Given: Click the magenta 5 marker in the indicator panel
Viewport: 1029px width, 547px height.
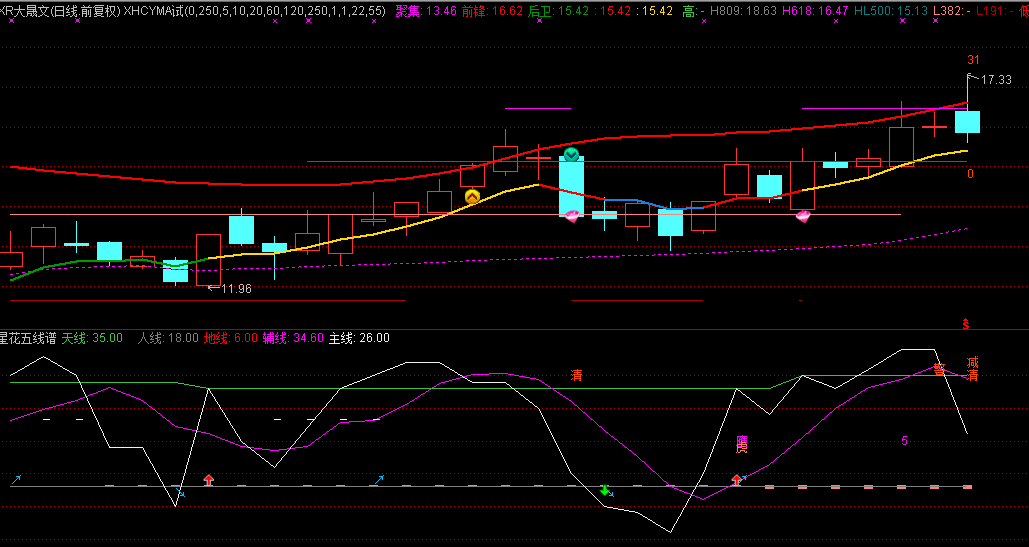Looking at the screenshot, I should coord(905,441).
